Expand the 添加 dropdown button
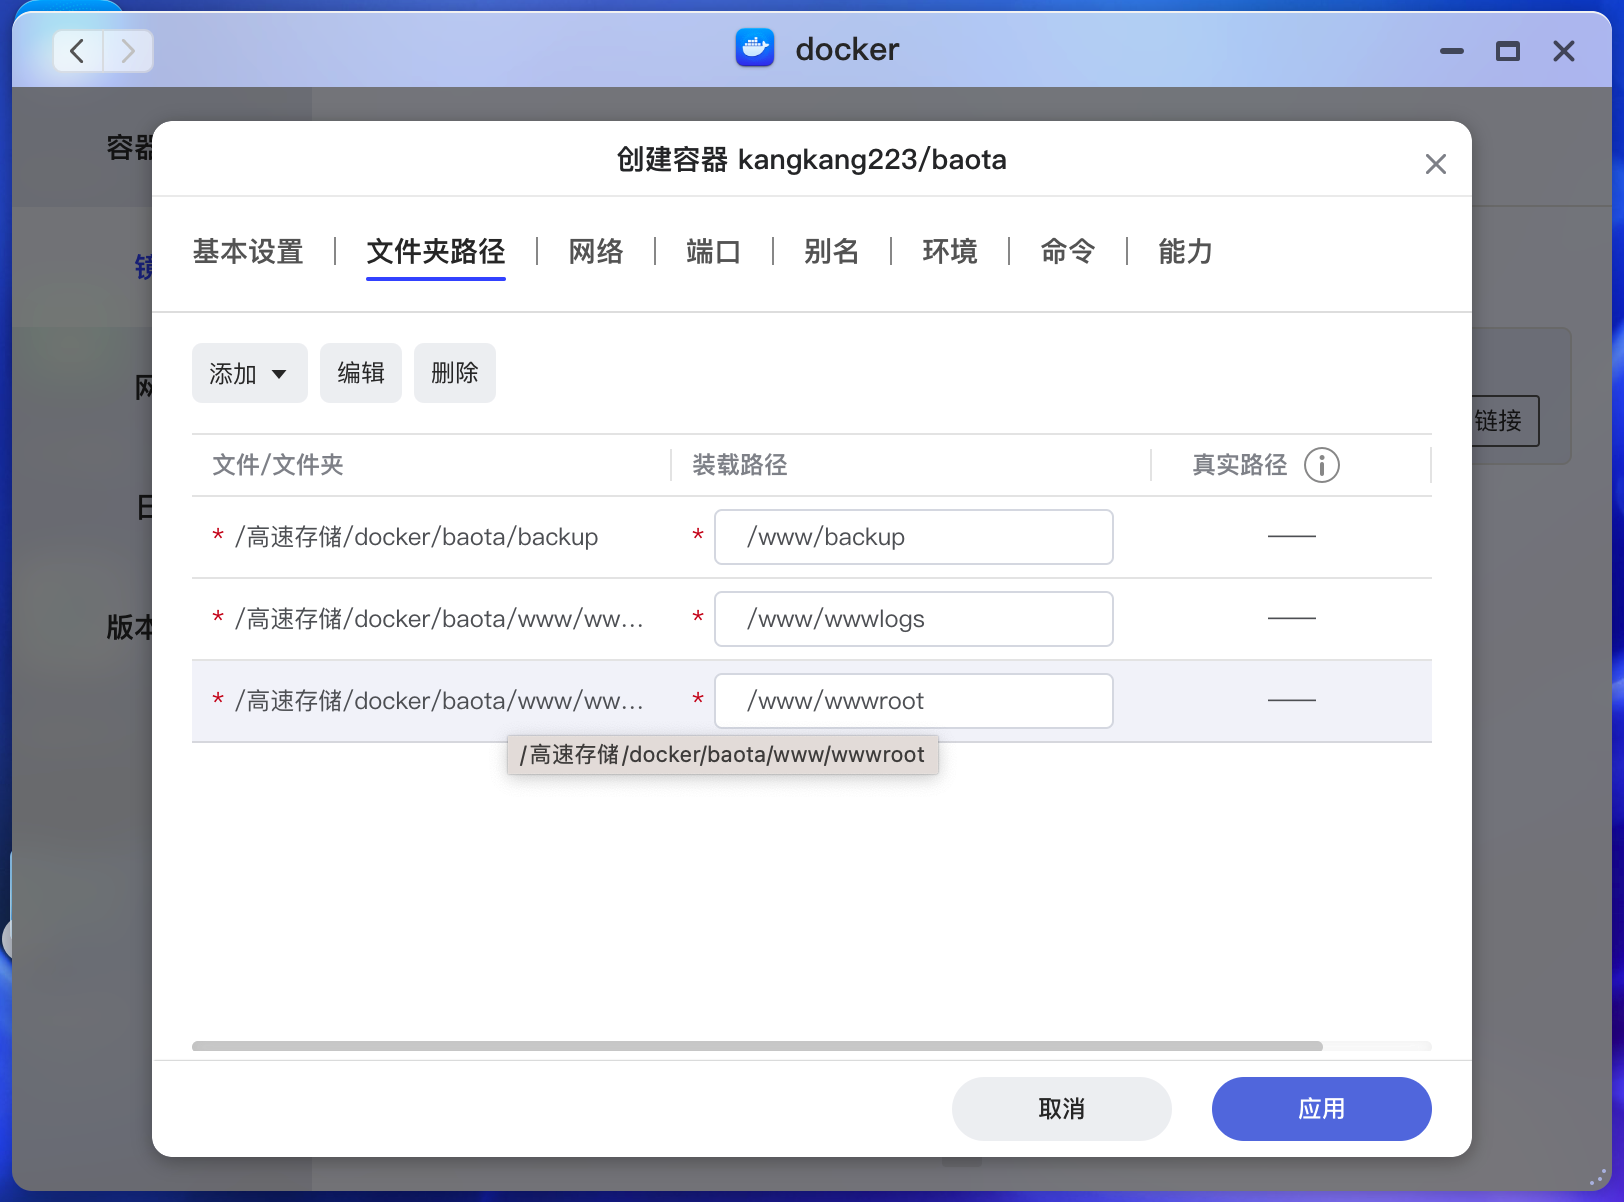Image resolution: width=1624 pixels, height=1202 pixels. pyautogui.click(x=250, y=373)
